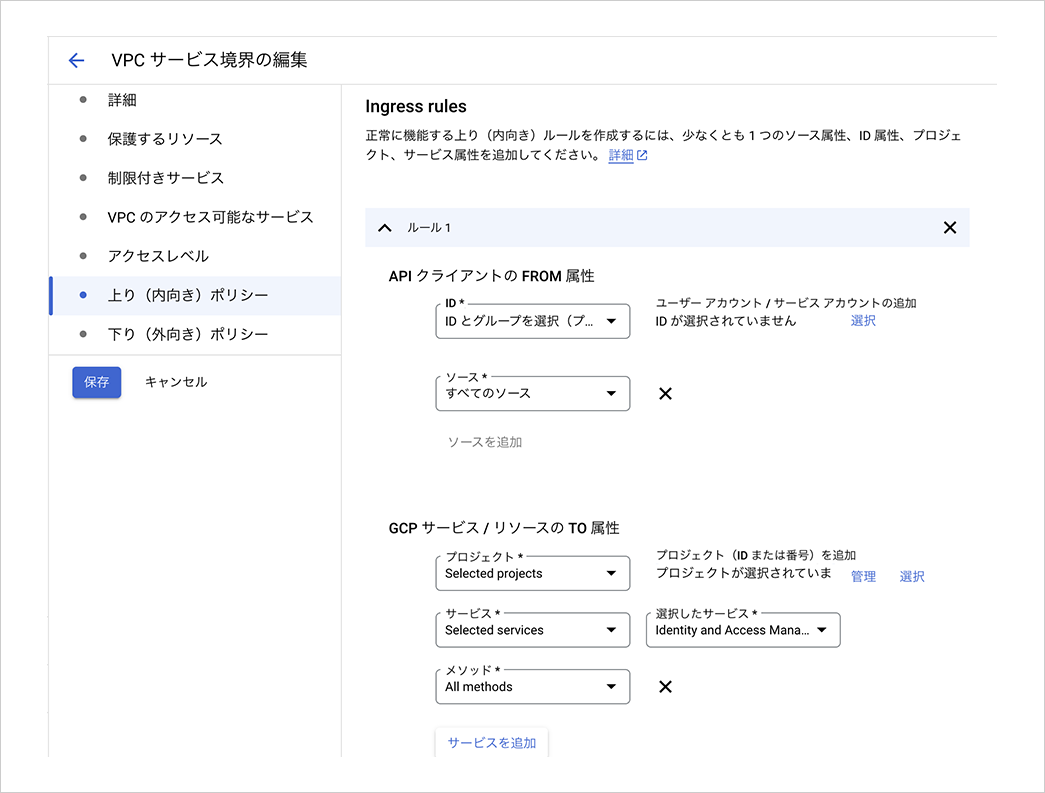The image size is (1045, 793).
Task: Select 上り（内向き）ポリシー in sidebar
Action: click(195, 295)
